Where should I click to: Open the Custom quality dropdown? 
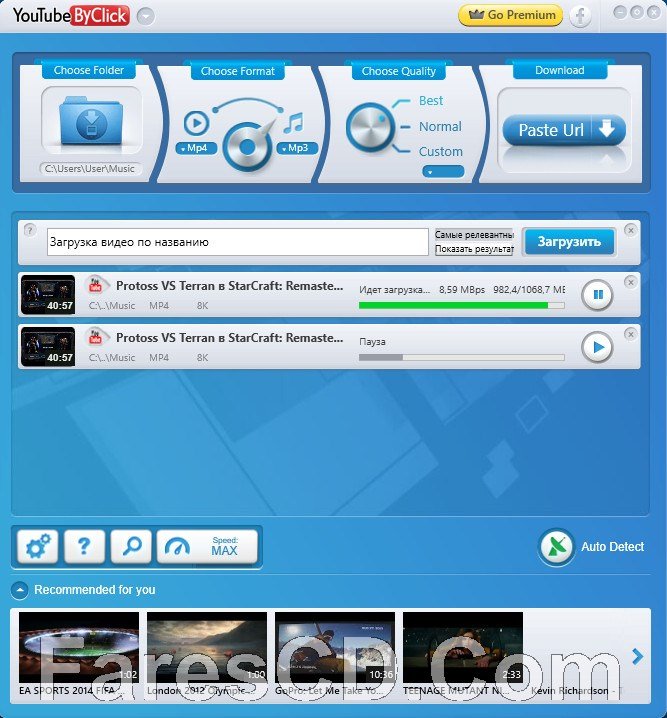(443, 172)
